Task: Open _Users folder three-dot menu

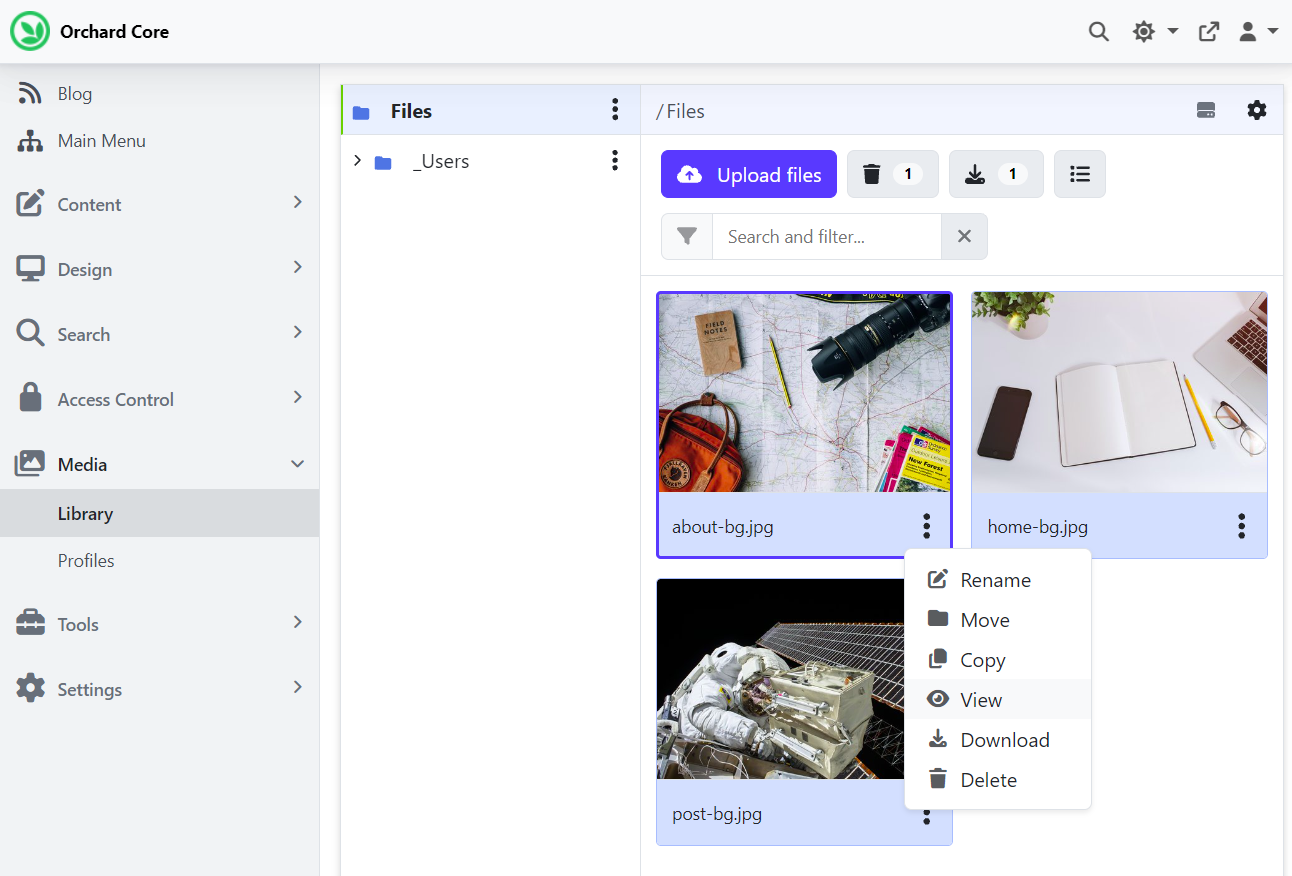Action: click(x=615, y=160)
